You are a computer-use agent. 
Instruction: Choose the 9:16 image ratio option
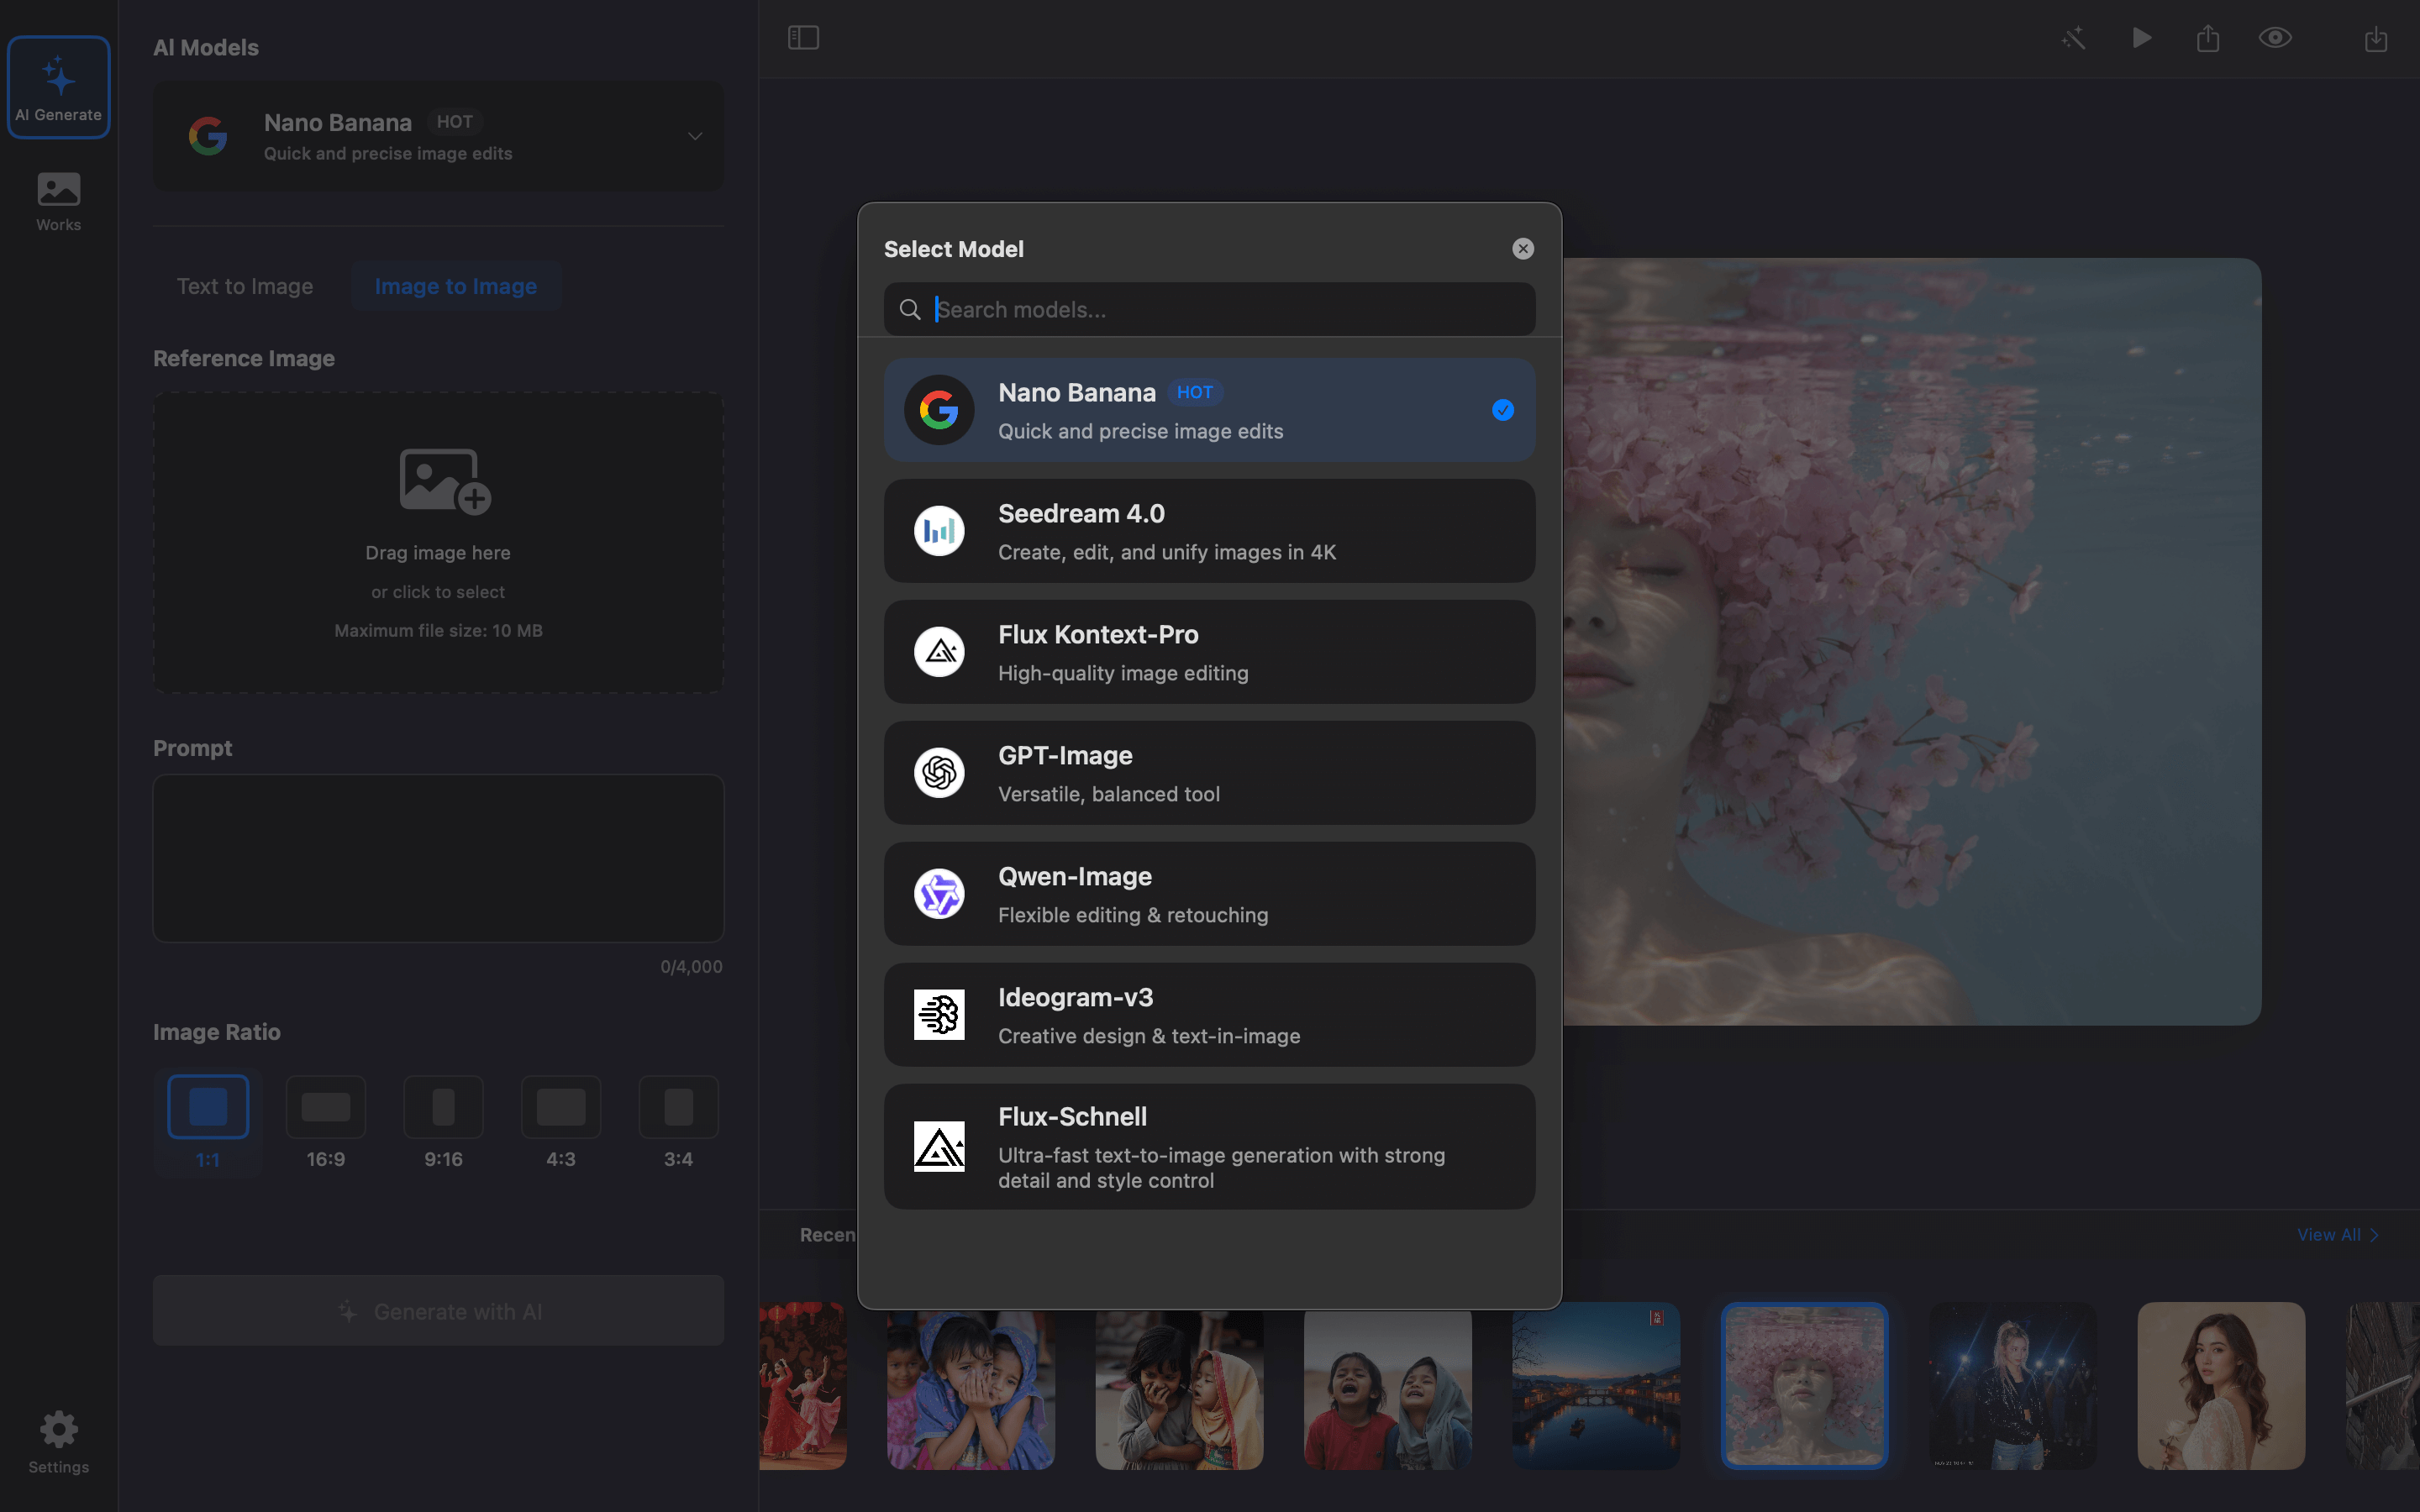443,1120
